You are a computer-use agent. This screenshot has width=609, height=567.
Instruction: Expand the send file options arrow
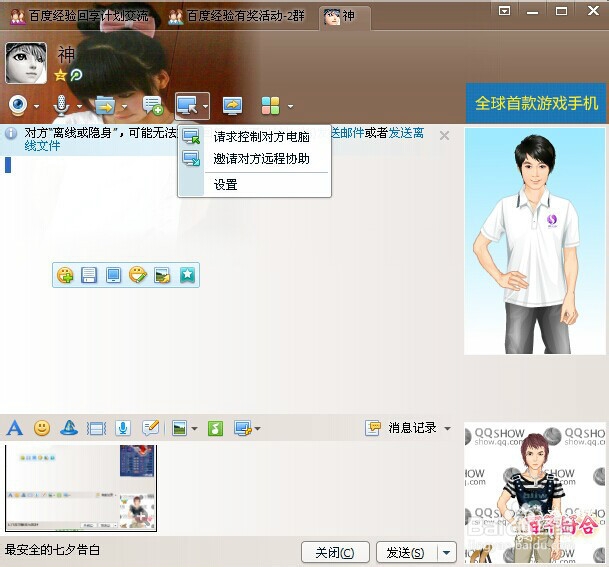tap(124, 106)
